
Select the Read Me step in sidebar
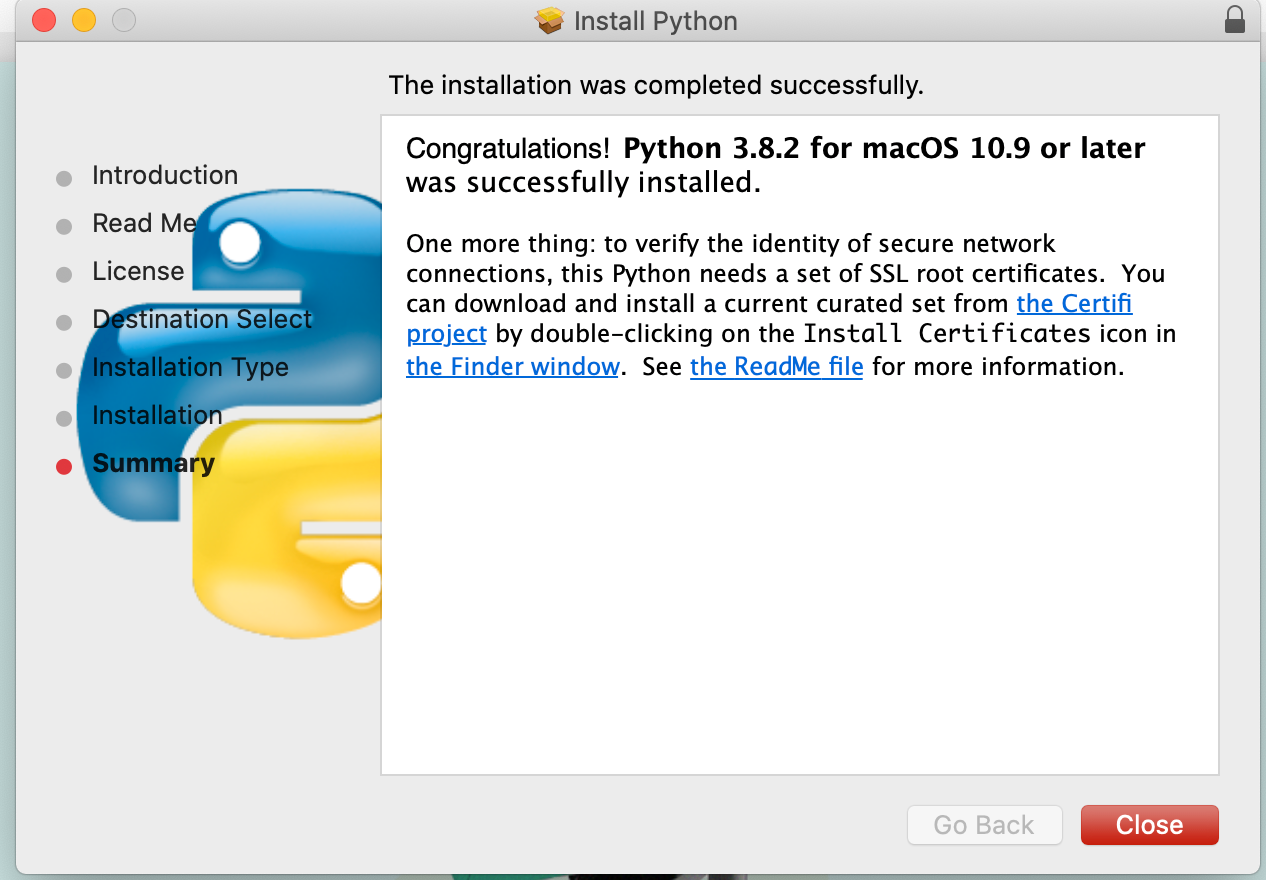(x=144, y=223)
